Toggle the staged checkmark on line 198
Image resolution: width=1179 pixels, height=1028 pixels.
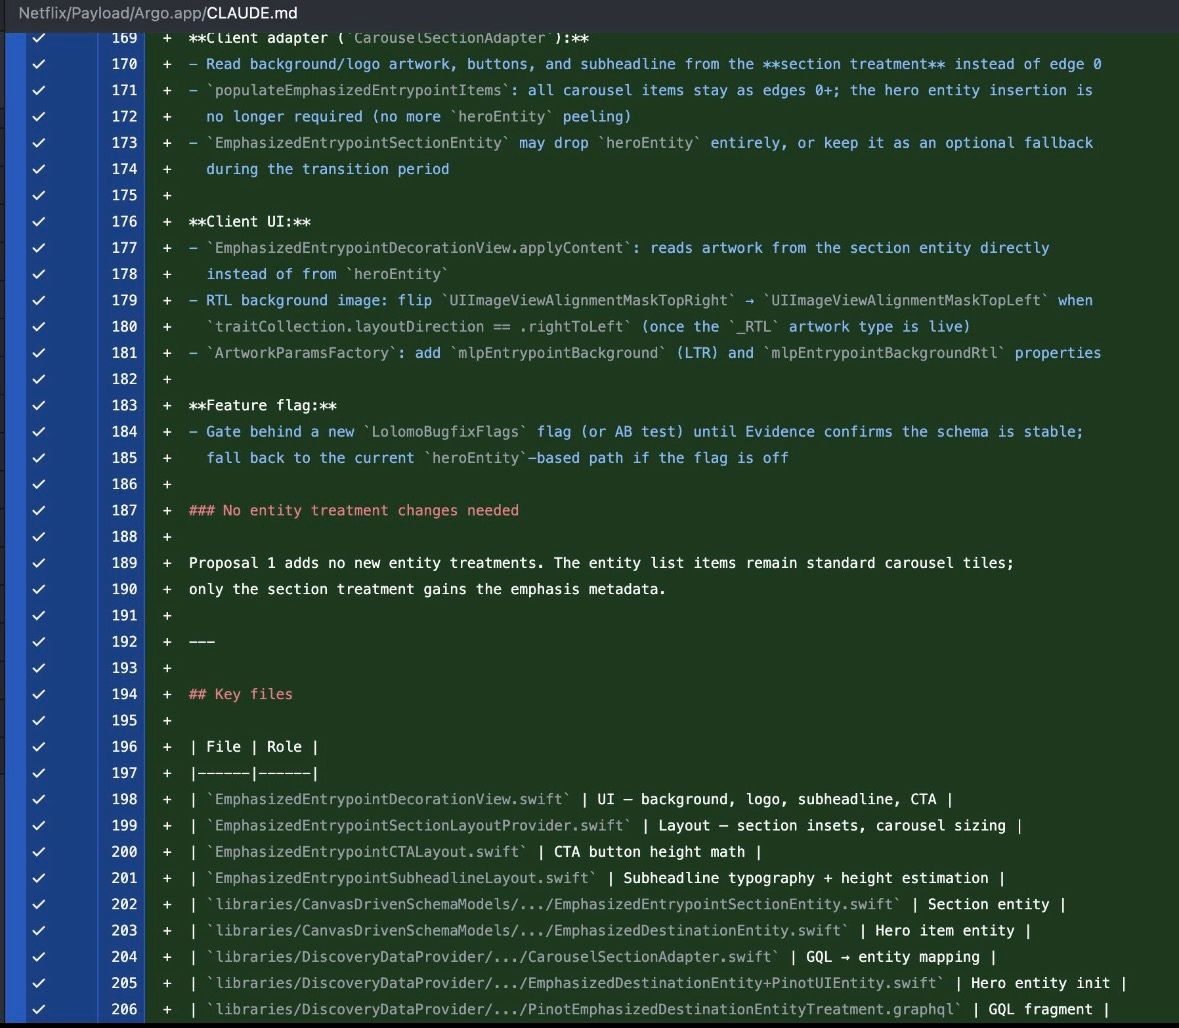(x=39, y=799)
